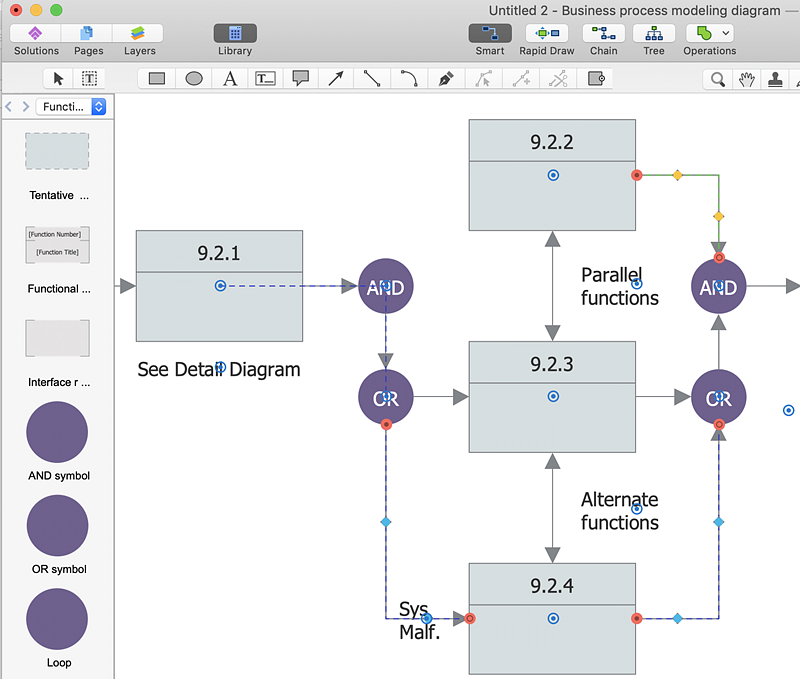Choose the Pen drawing tool
Viewport: 800px width, 679px height.
(x=446, y=78)
